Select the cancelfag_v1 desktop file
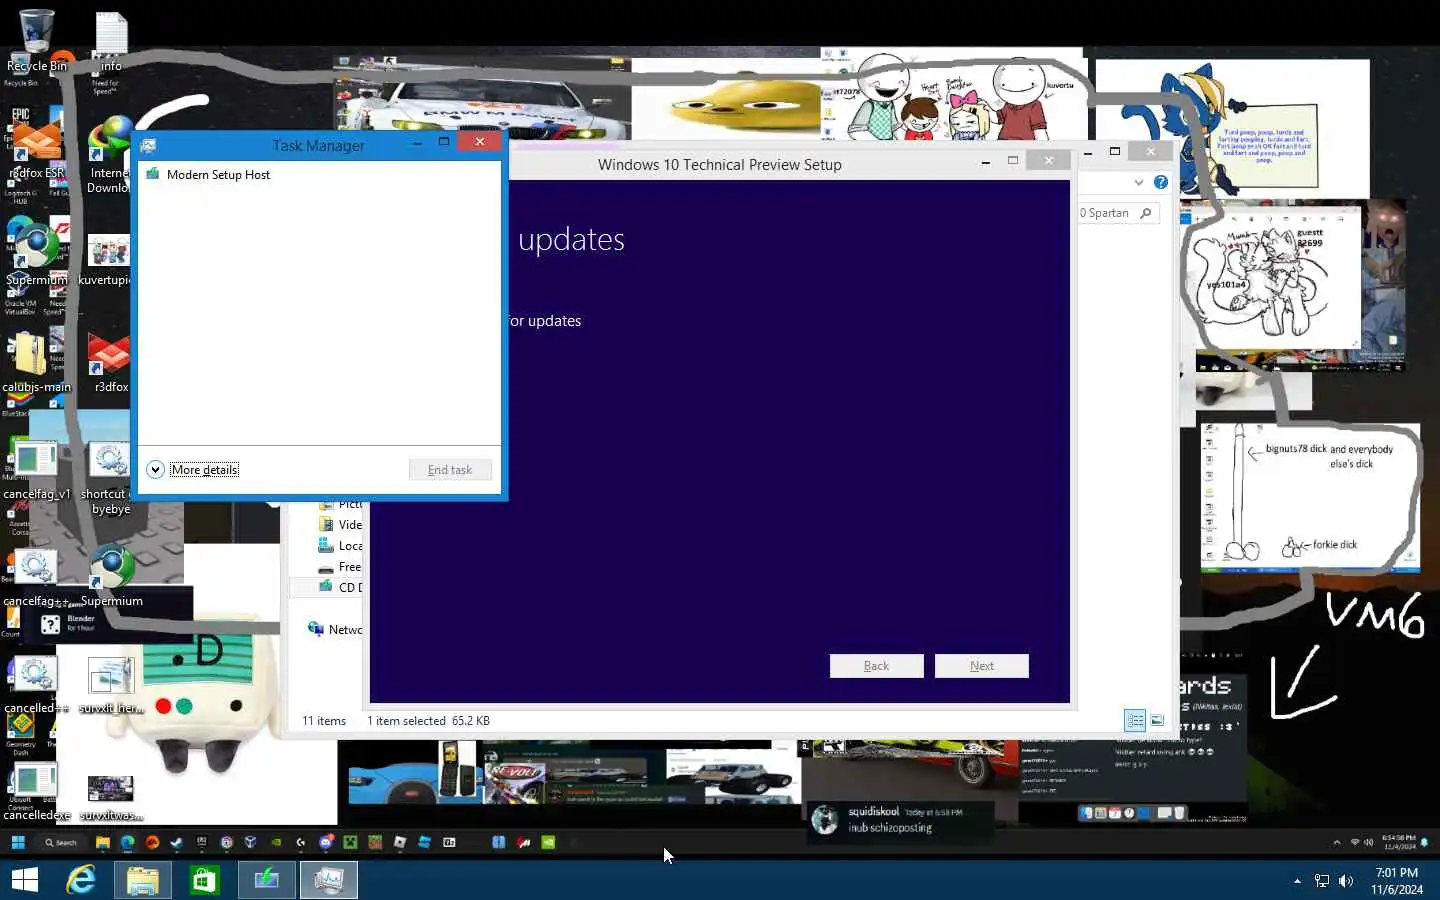Viewport: 1440px width, 900px height. [x=36, y=470]
